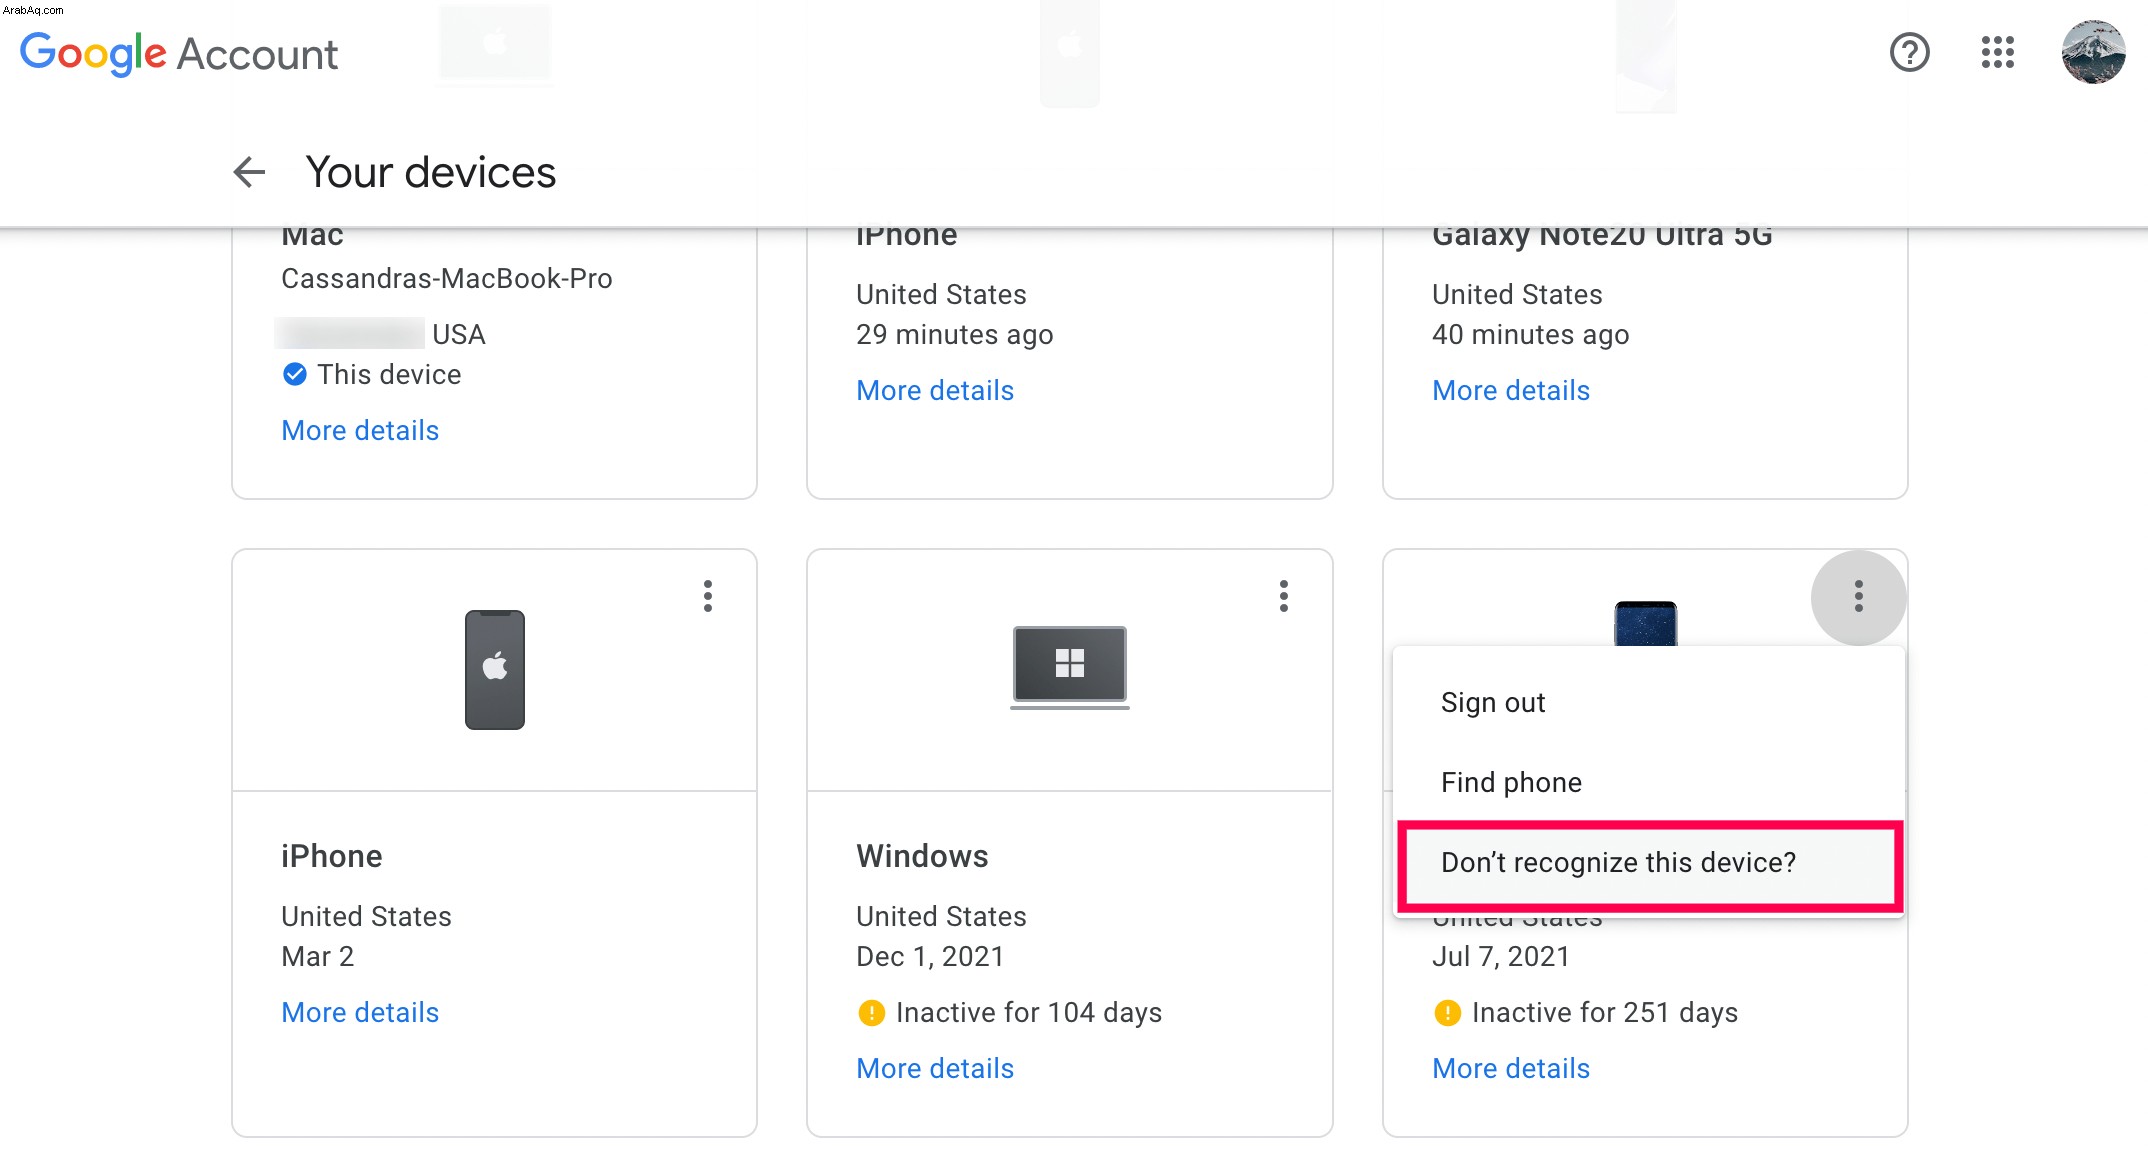Open More details for Cassandras-MacBook-Pro
Viewport: 2148px width, 1160px height.
coord(360,430)
